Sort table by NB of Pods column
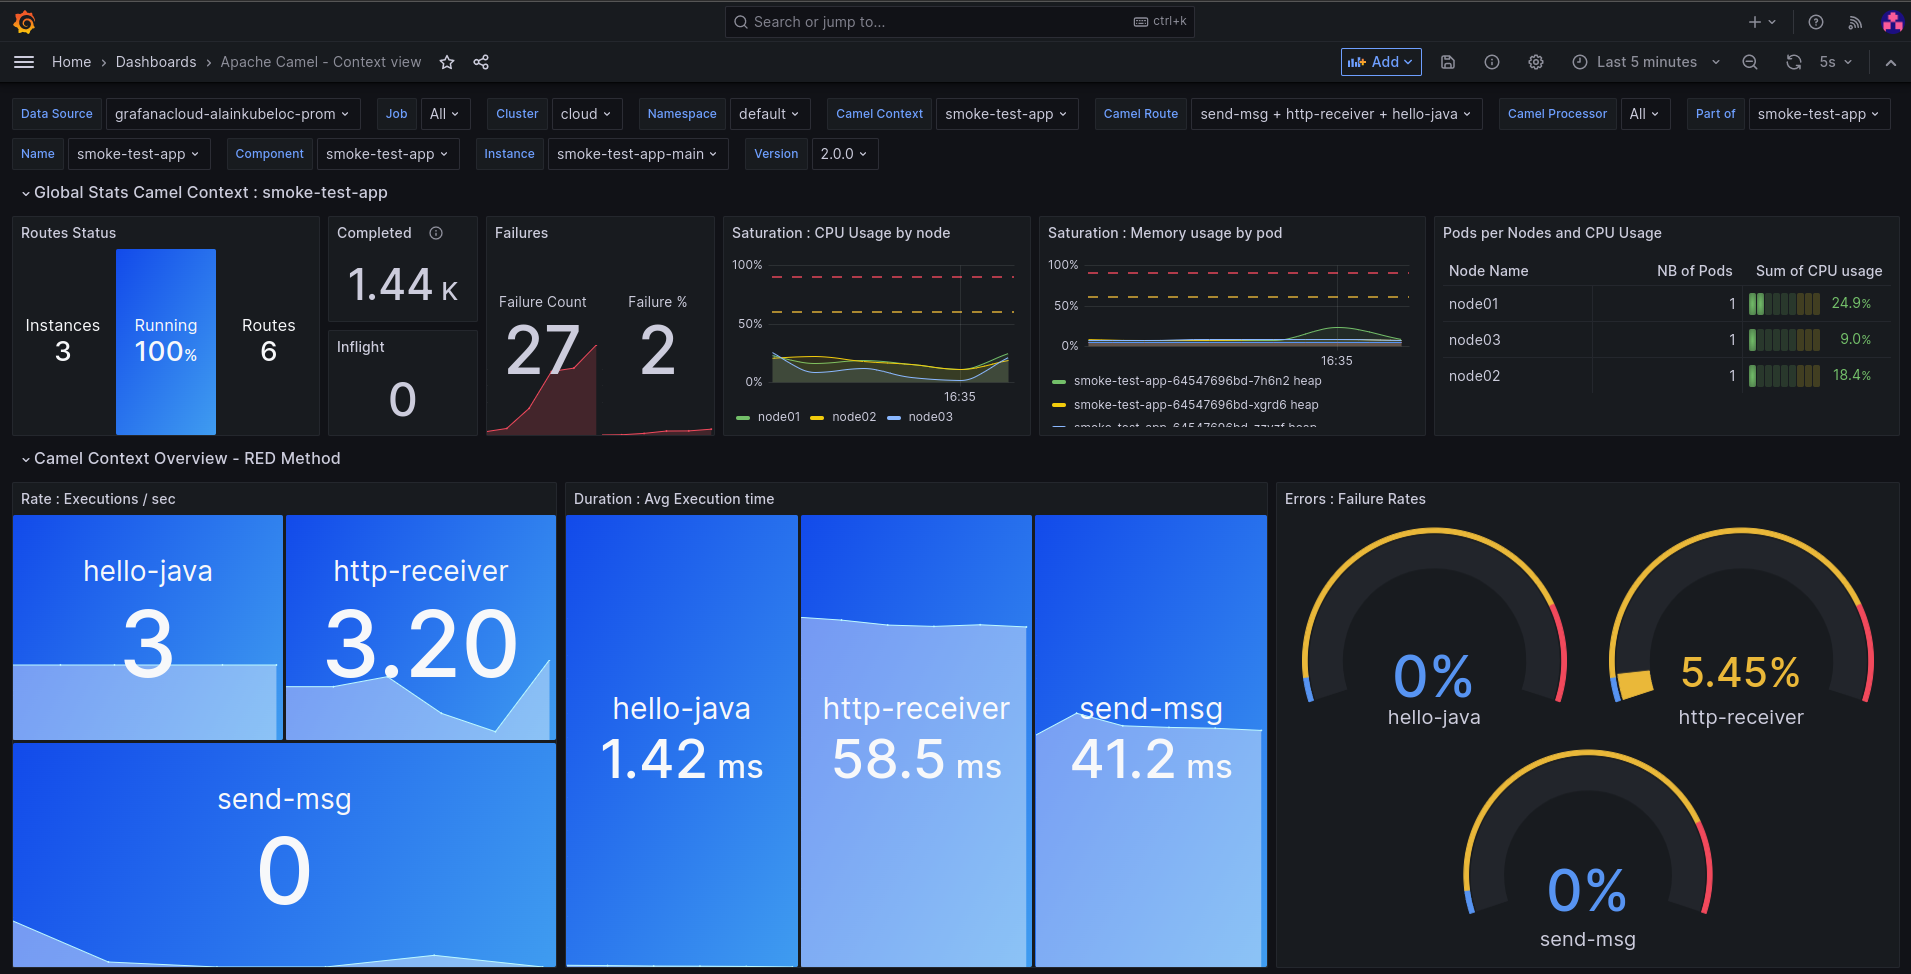 [1694, 271]
